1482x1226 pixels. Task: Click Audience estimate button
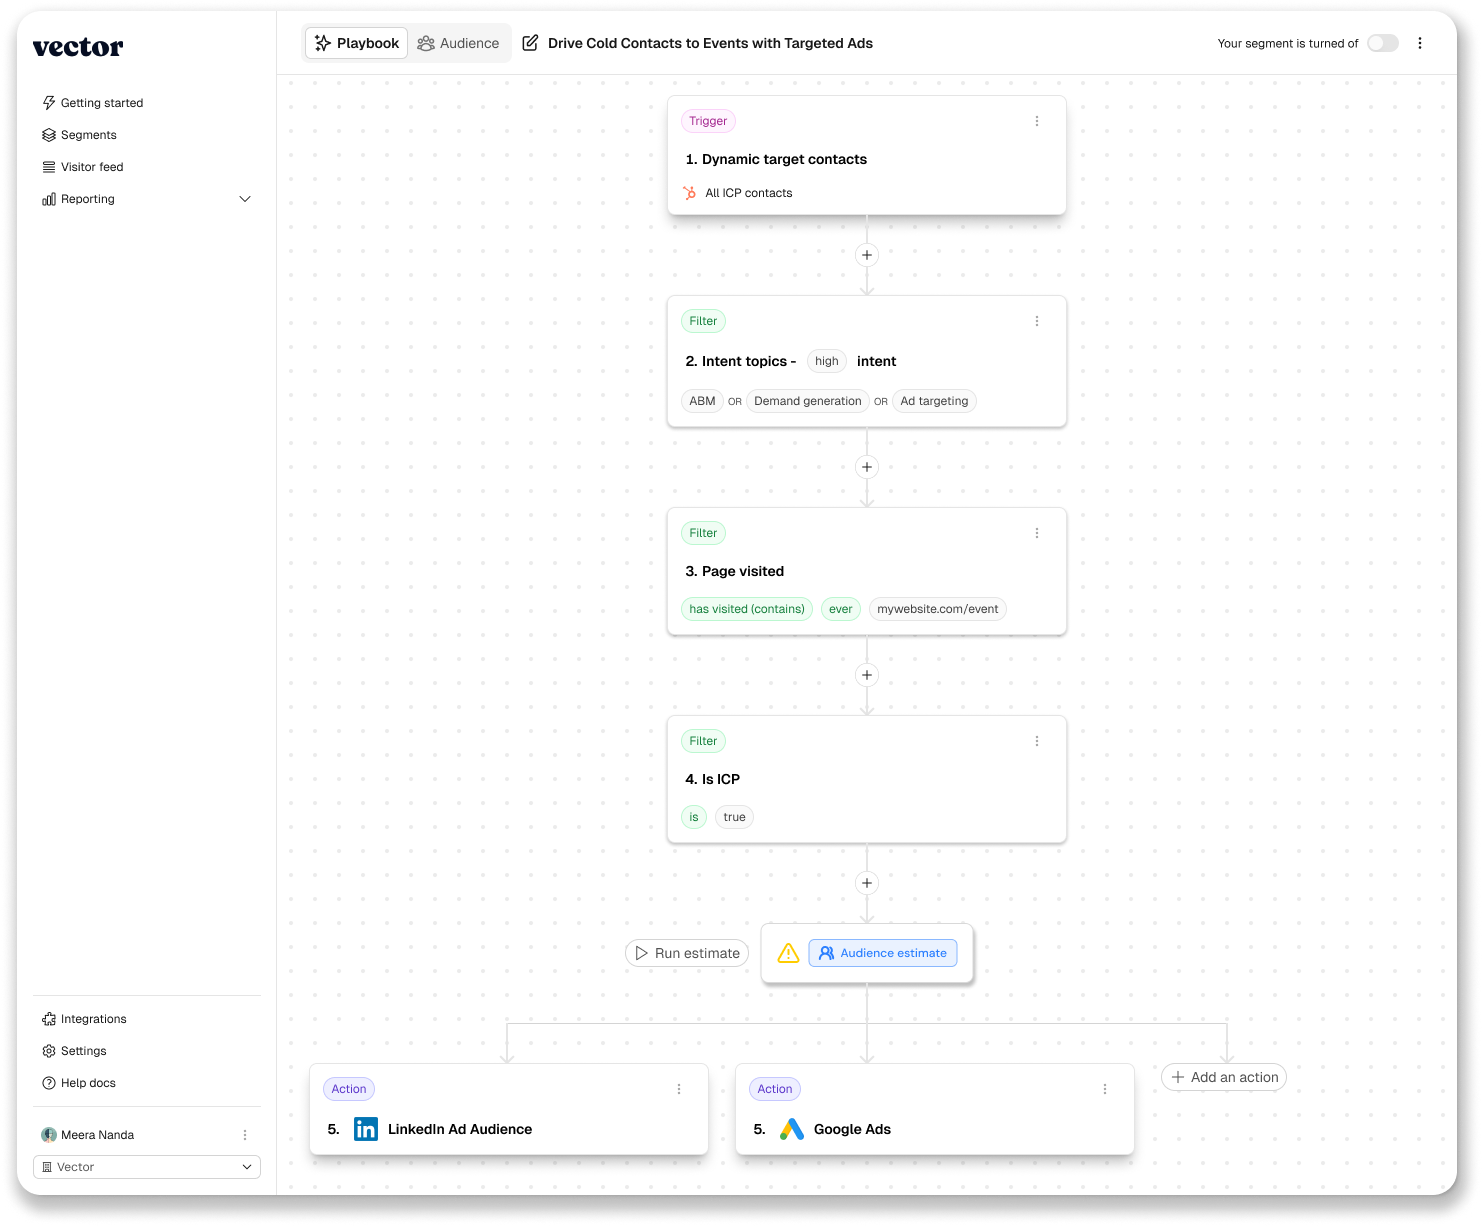click(883, 953)
